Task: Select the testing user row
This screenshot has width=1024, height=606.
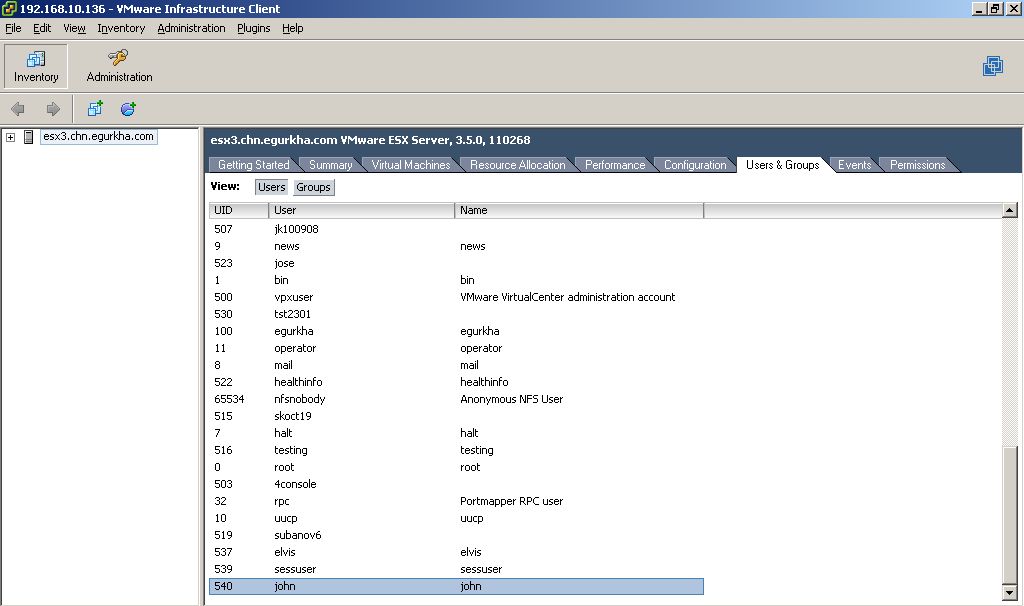Action: point(456,450)
